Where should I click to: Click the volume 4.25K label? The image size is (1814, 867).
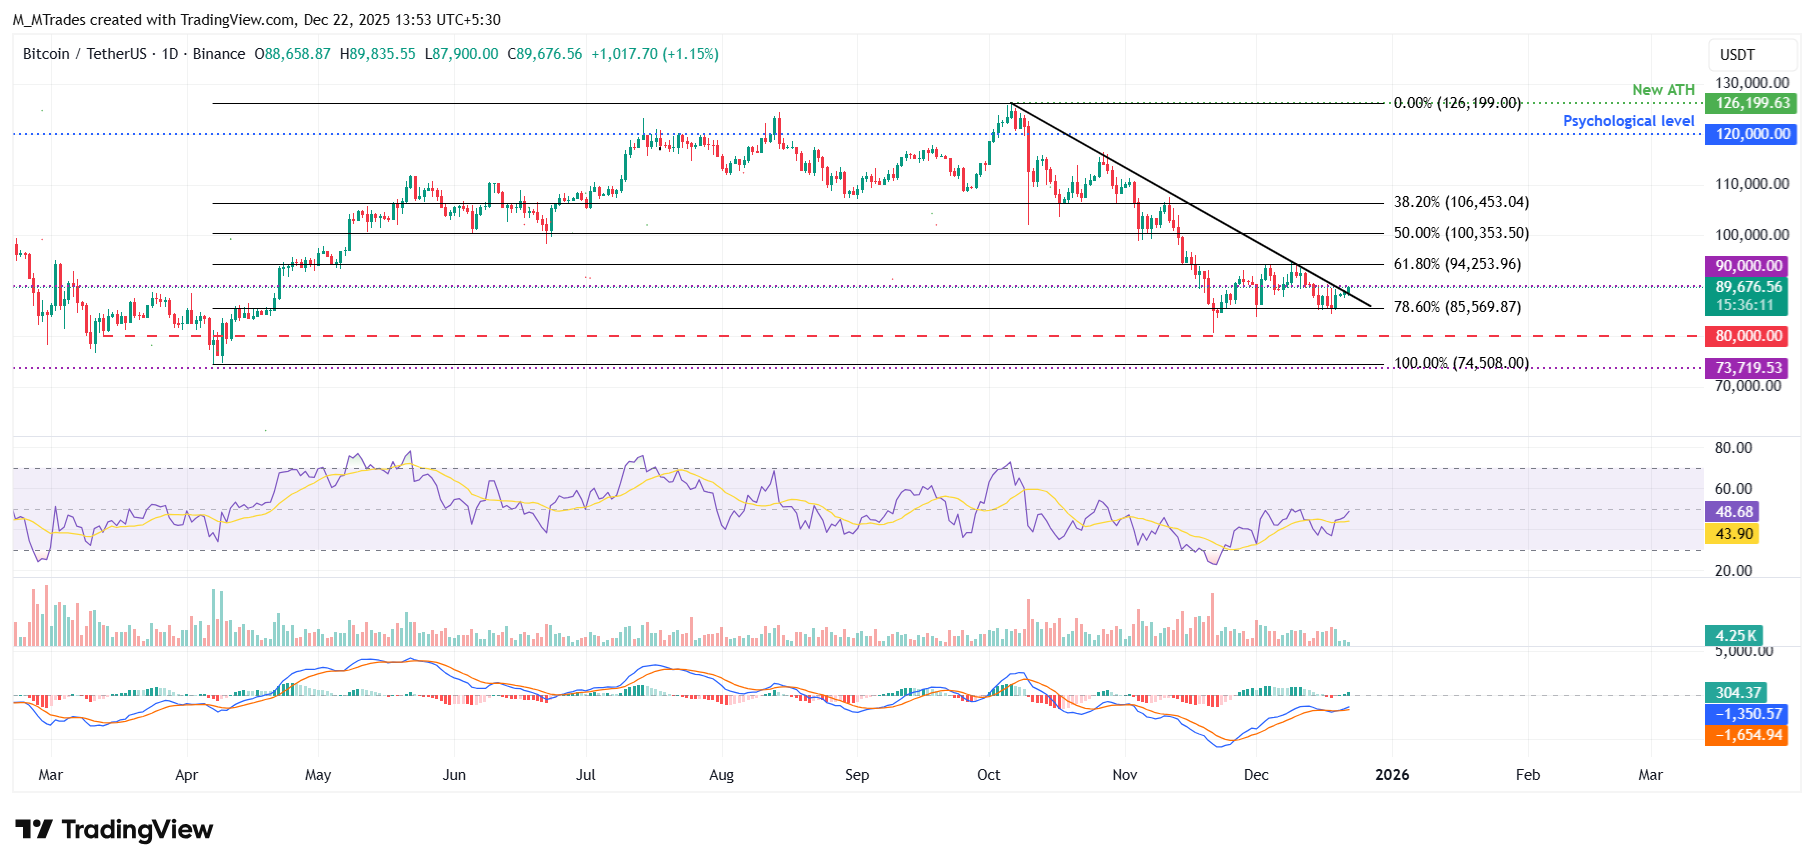coord(1735,636)
